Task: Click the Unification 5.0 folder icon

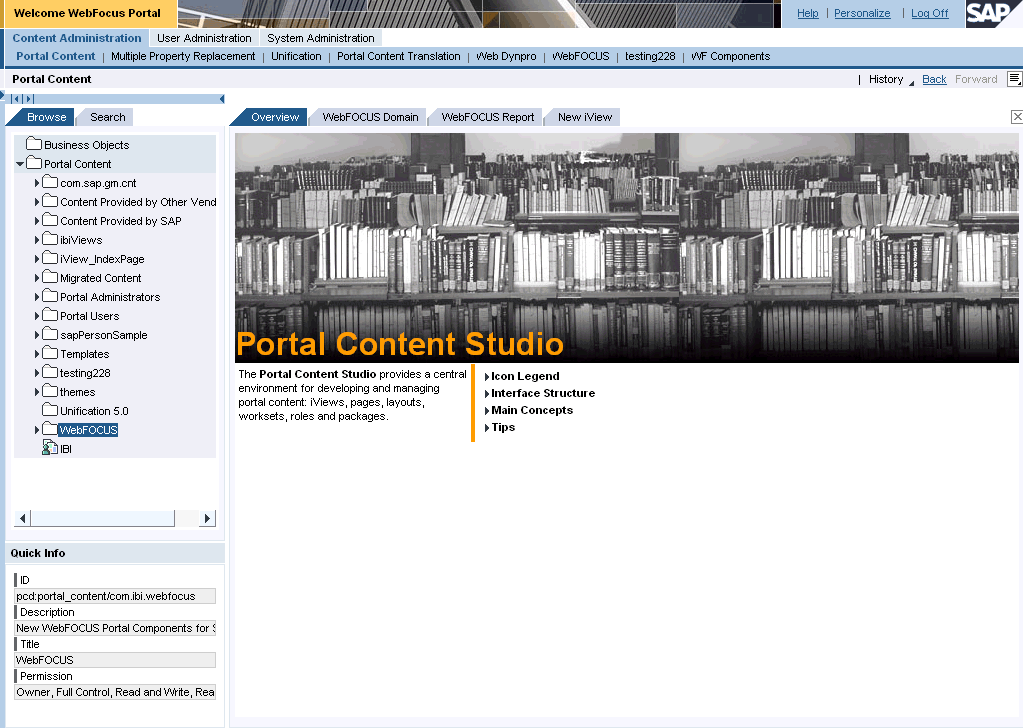Action: pos(49,411)
